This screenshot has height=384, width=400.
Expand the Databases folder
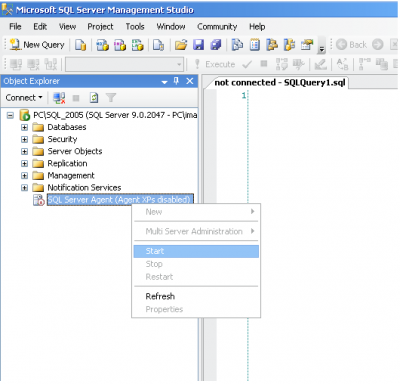(24, 127)
